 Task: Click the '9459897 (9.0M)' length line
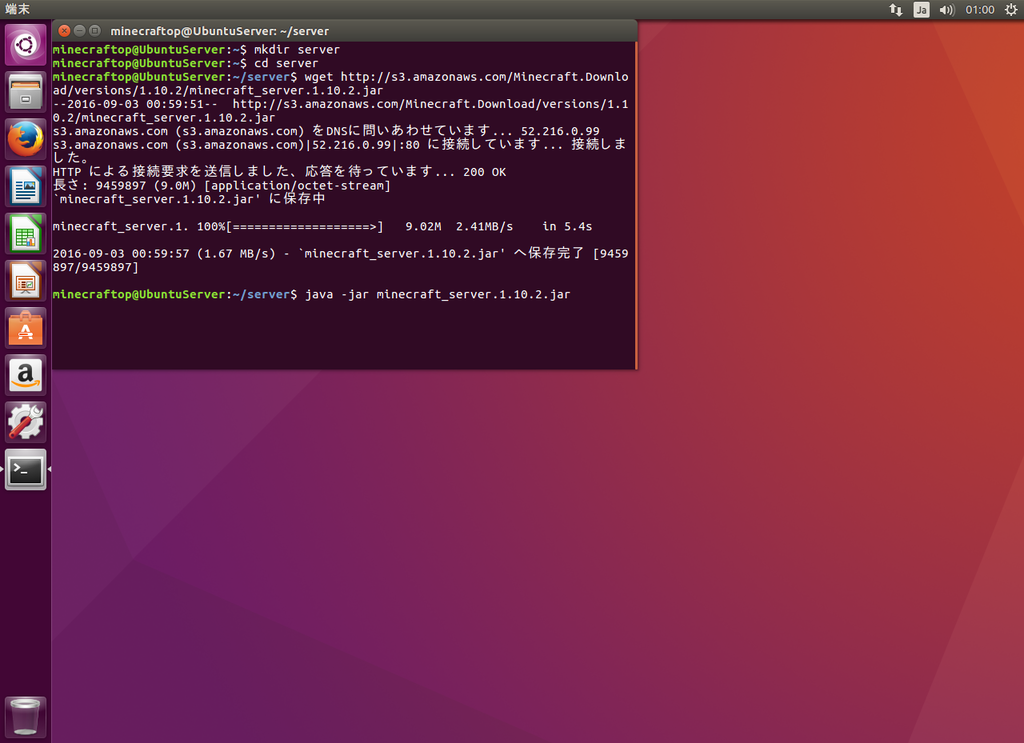221,185
